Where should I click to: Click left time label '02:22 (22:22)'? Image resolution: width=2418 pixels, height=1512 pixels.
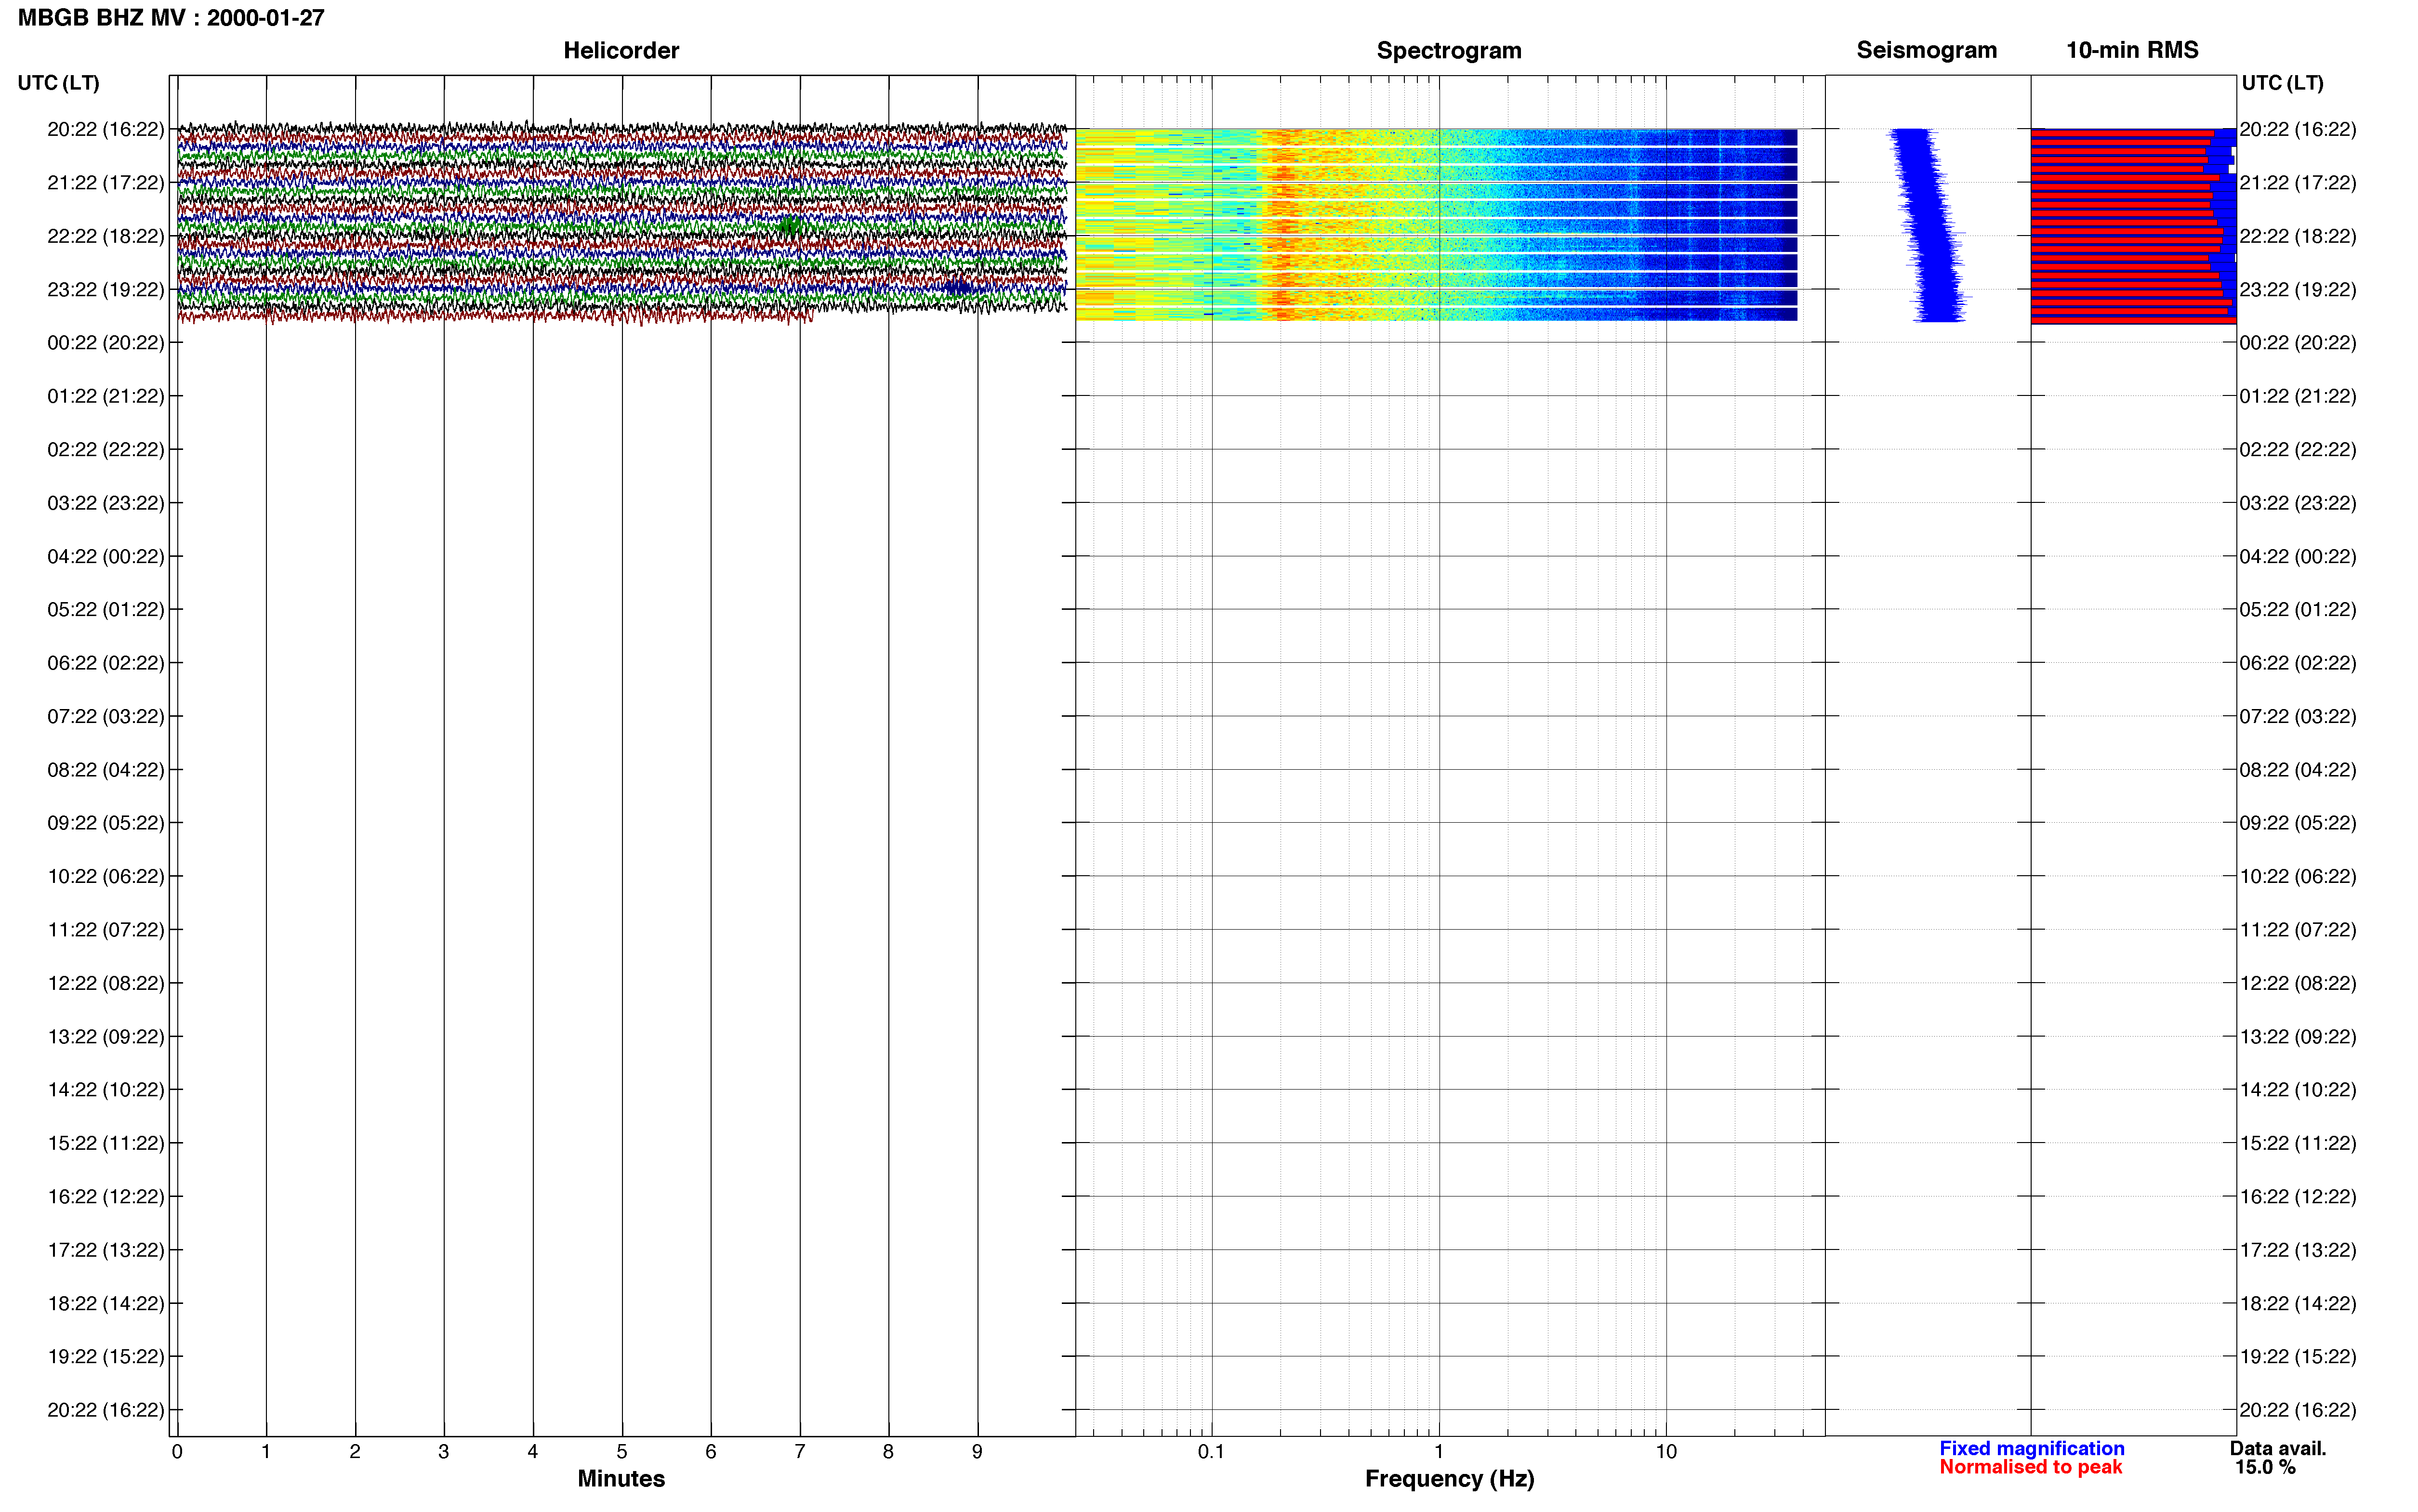coord(106,449)
